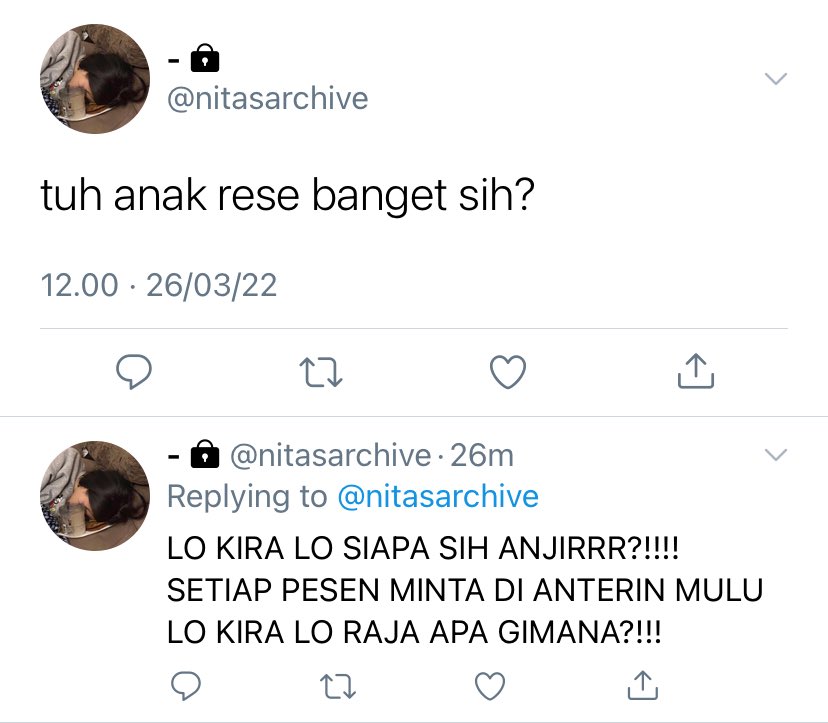828x723 pixels.
Task: Click reply icon on main tweet
Action: click(134, 372)
